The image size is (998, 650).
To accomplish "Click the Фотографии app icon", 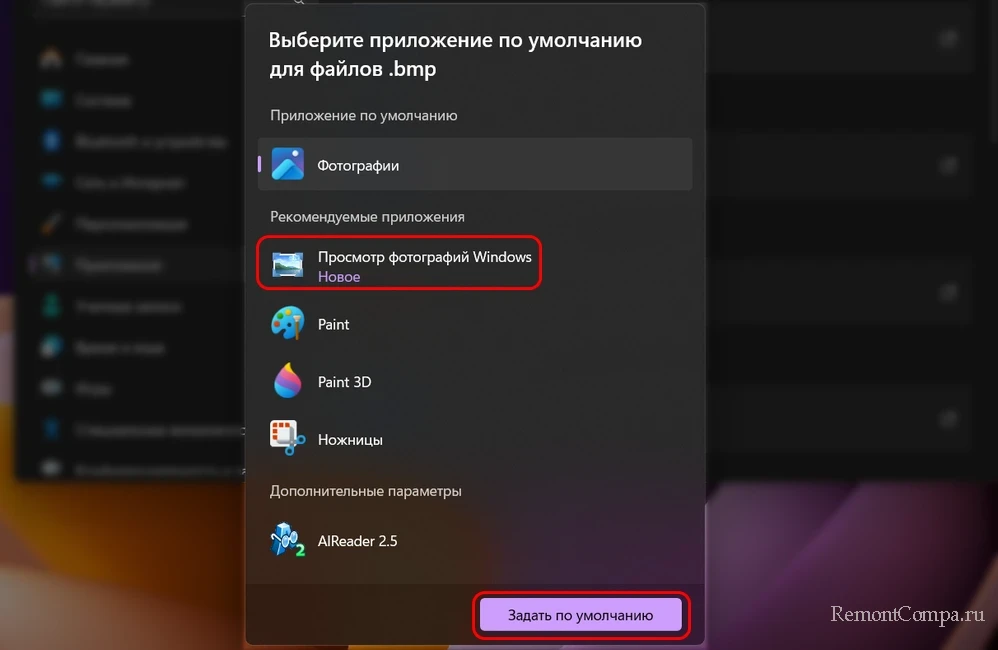I will click(x=288, y=164).
